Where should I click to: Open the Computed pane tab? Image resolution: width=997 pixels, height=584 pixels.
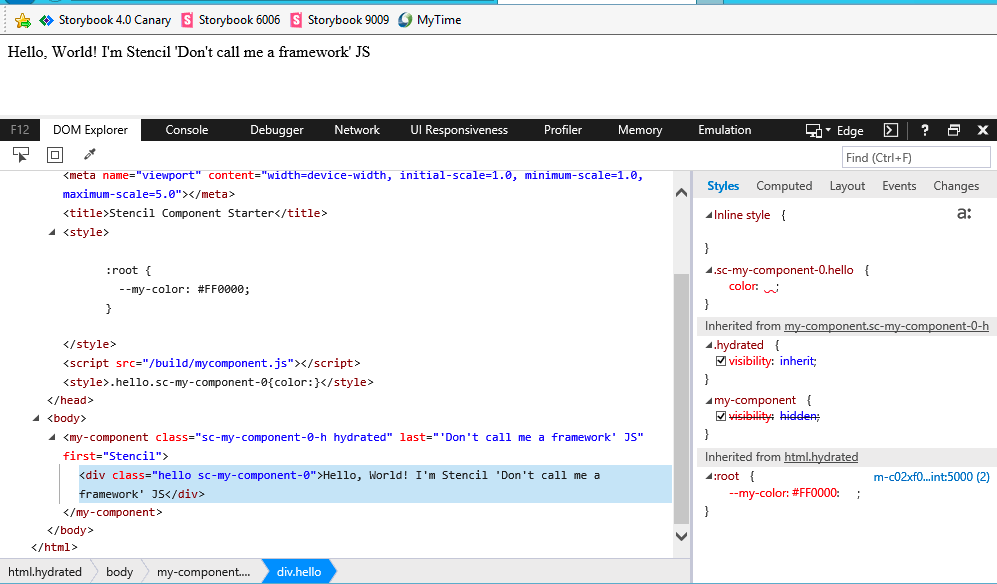(x=784, y=186)
